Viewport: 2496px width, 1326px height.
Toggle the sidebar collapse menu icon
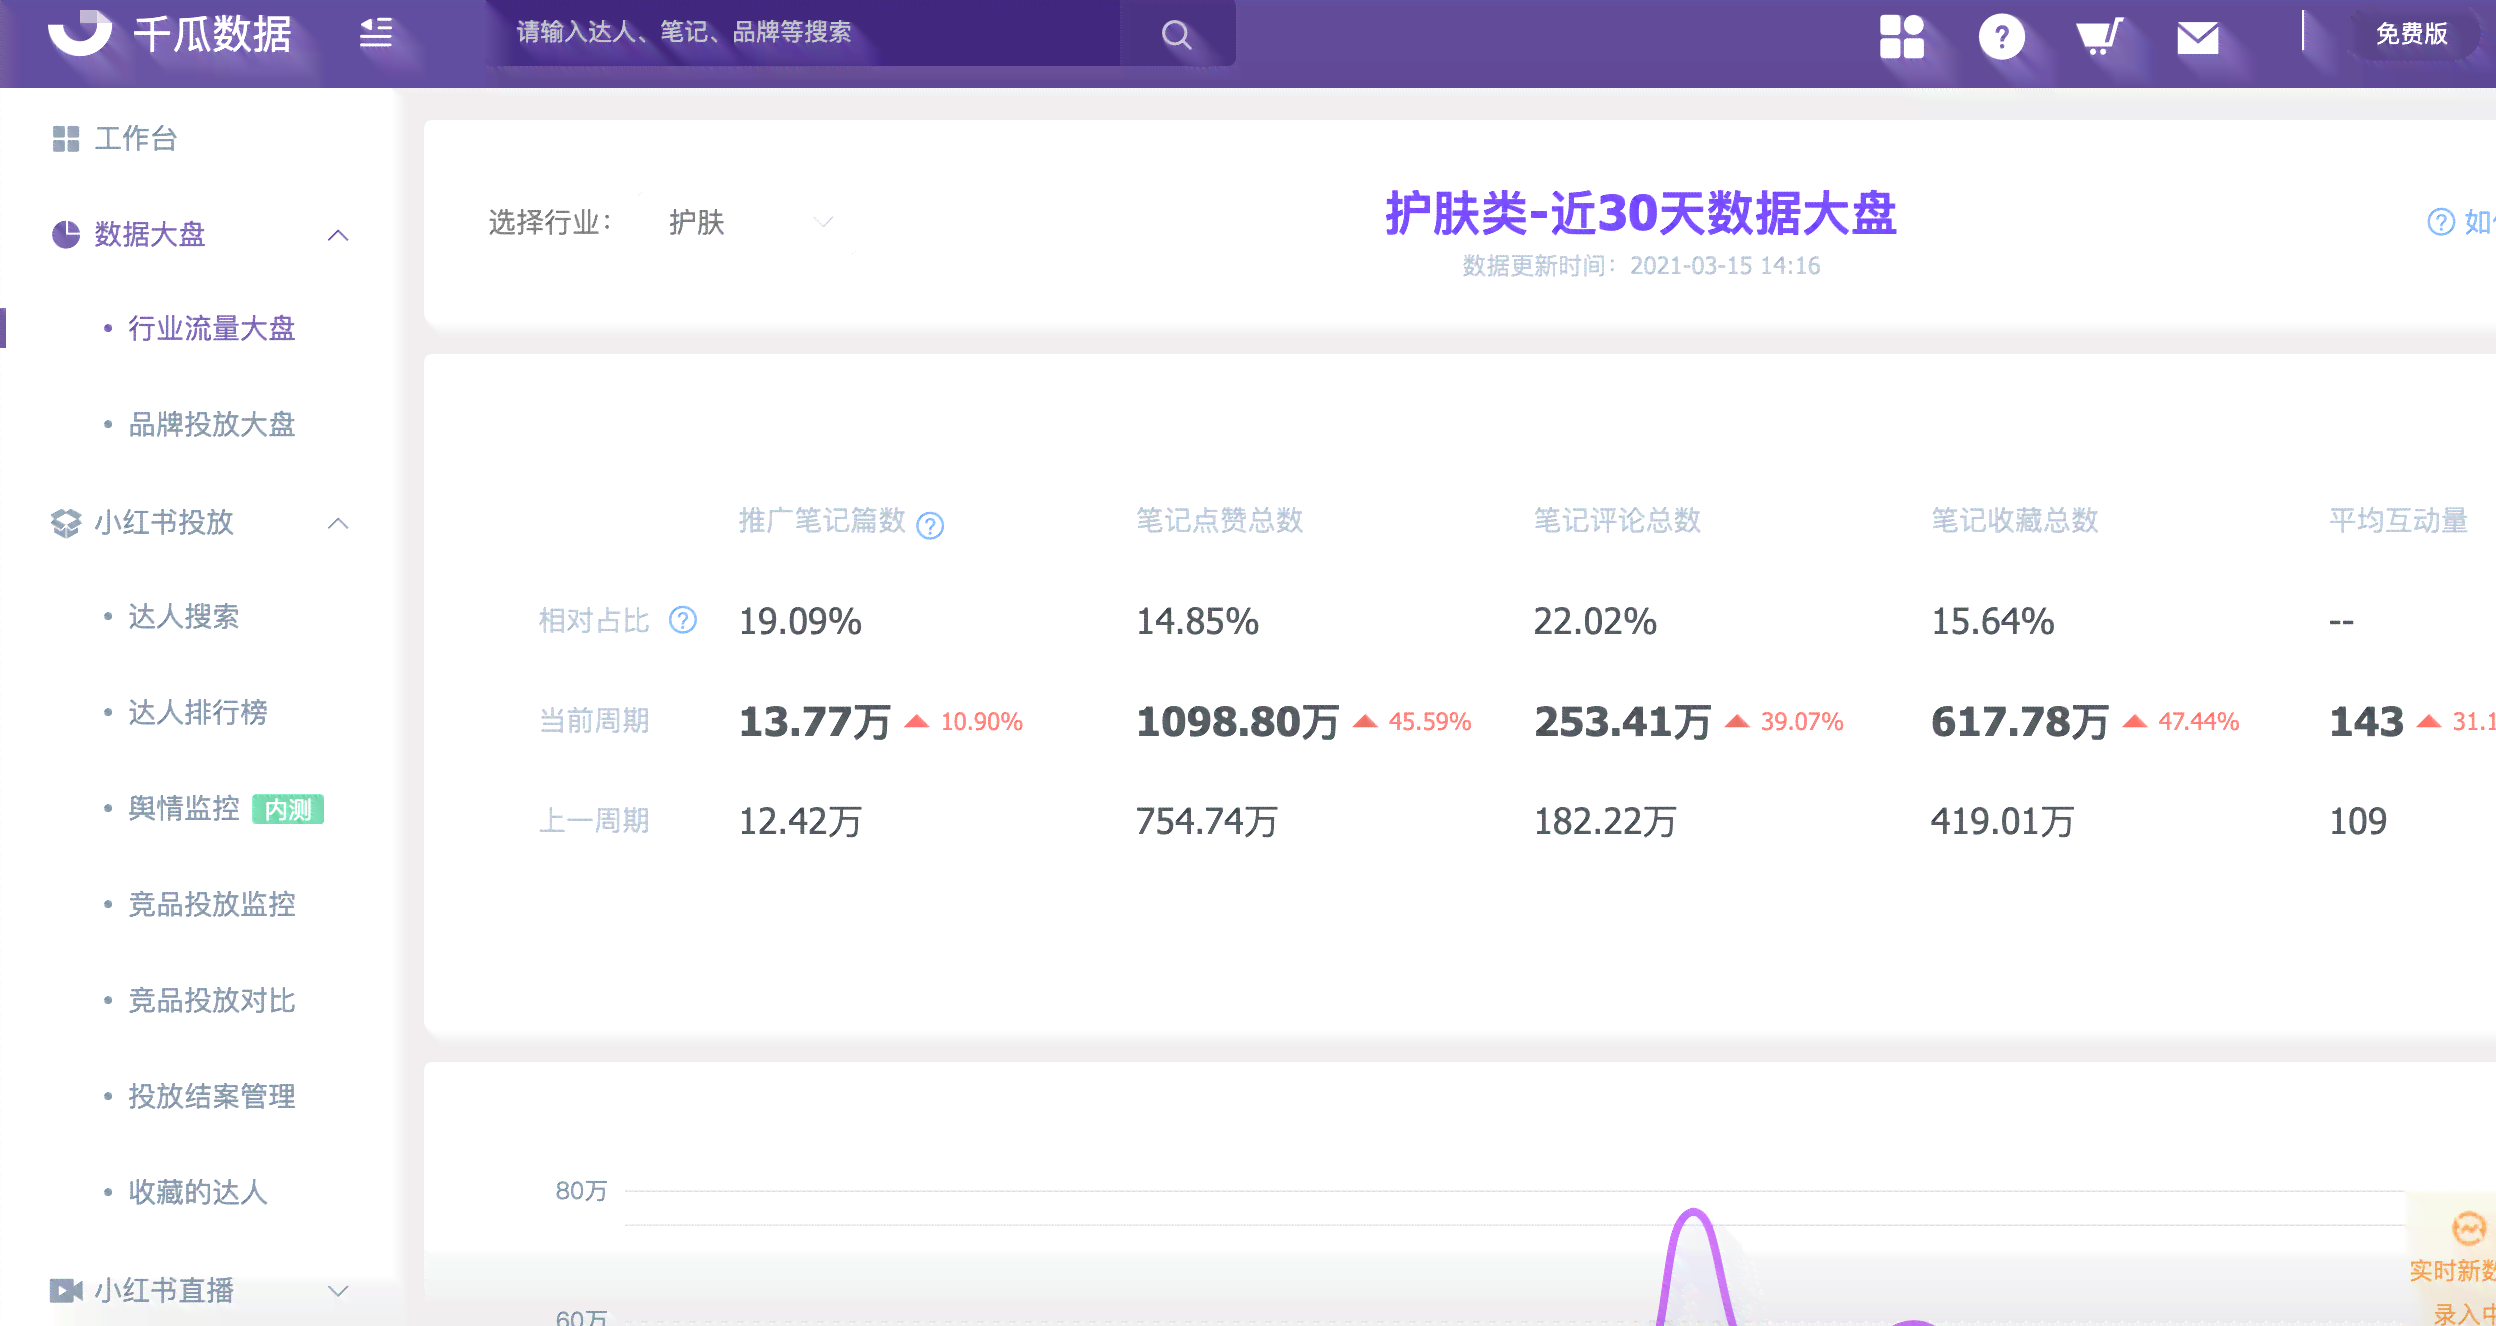click(x=376, y=33)
